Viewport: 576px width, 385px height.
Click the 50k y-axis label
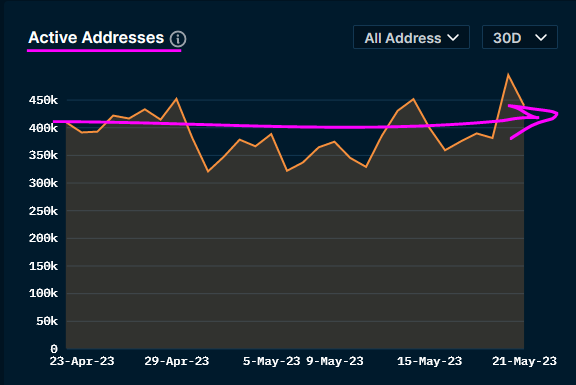point(47,321)
